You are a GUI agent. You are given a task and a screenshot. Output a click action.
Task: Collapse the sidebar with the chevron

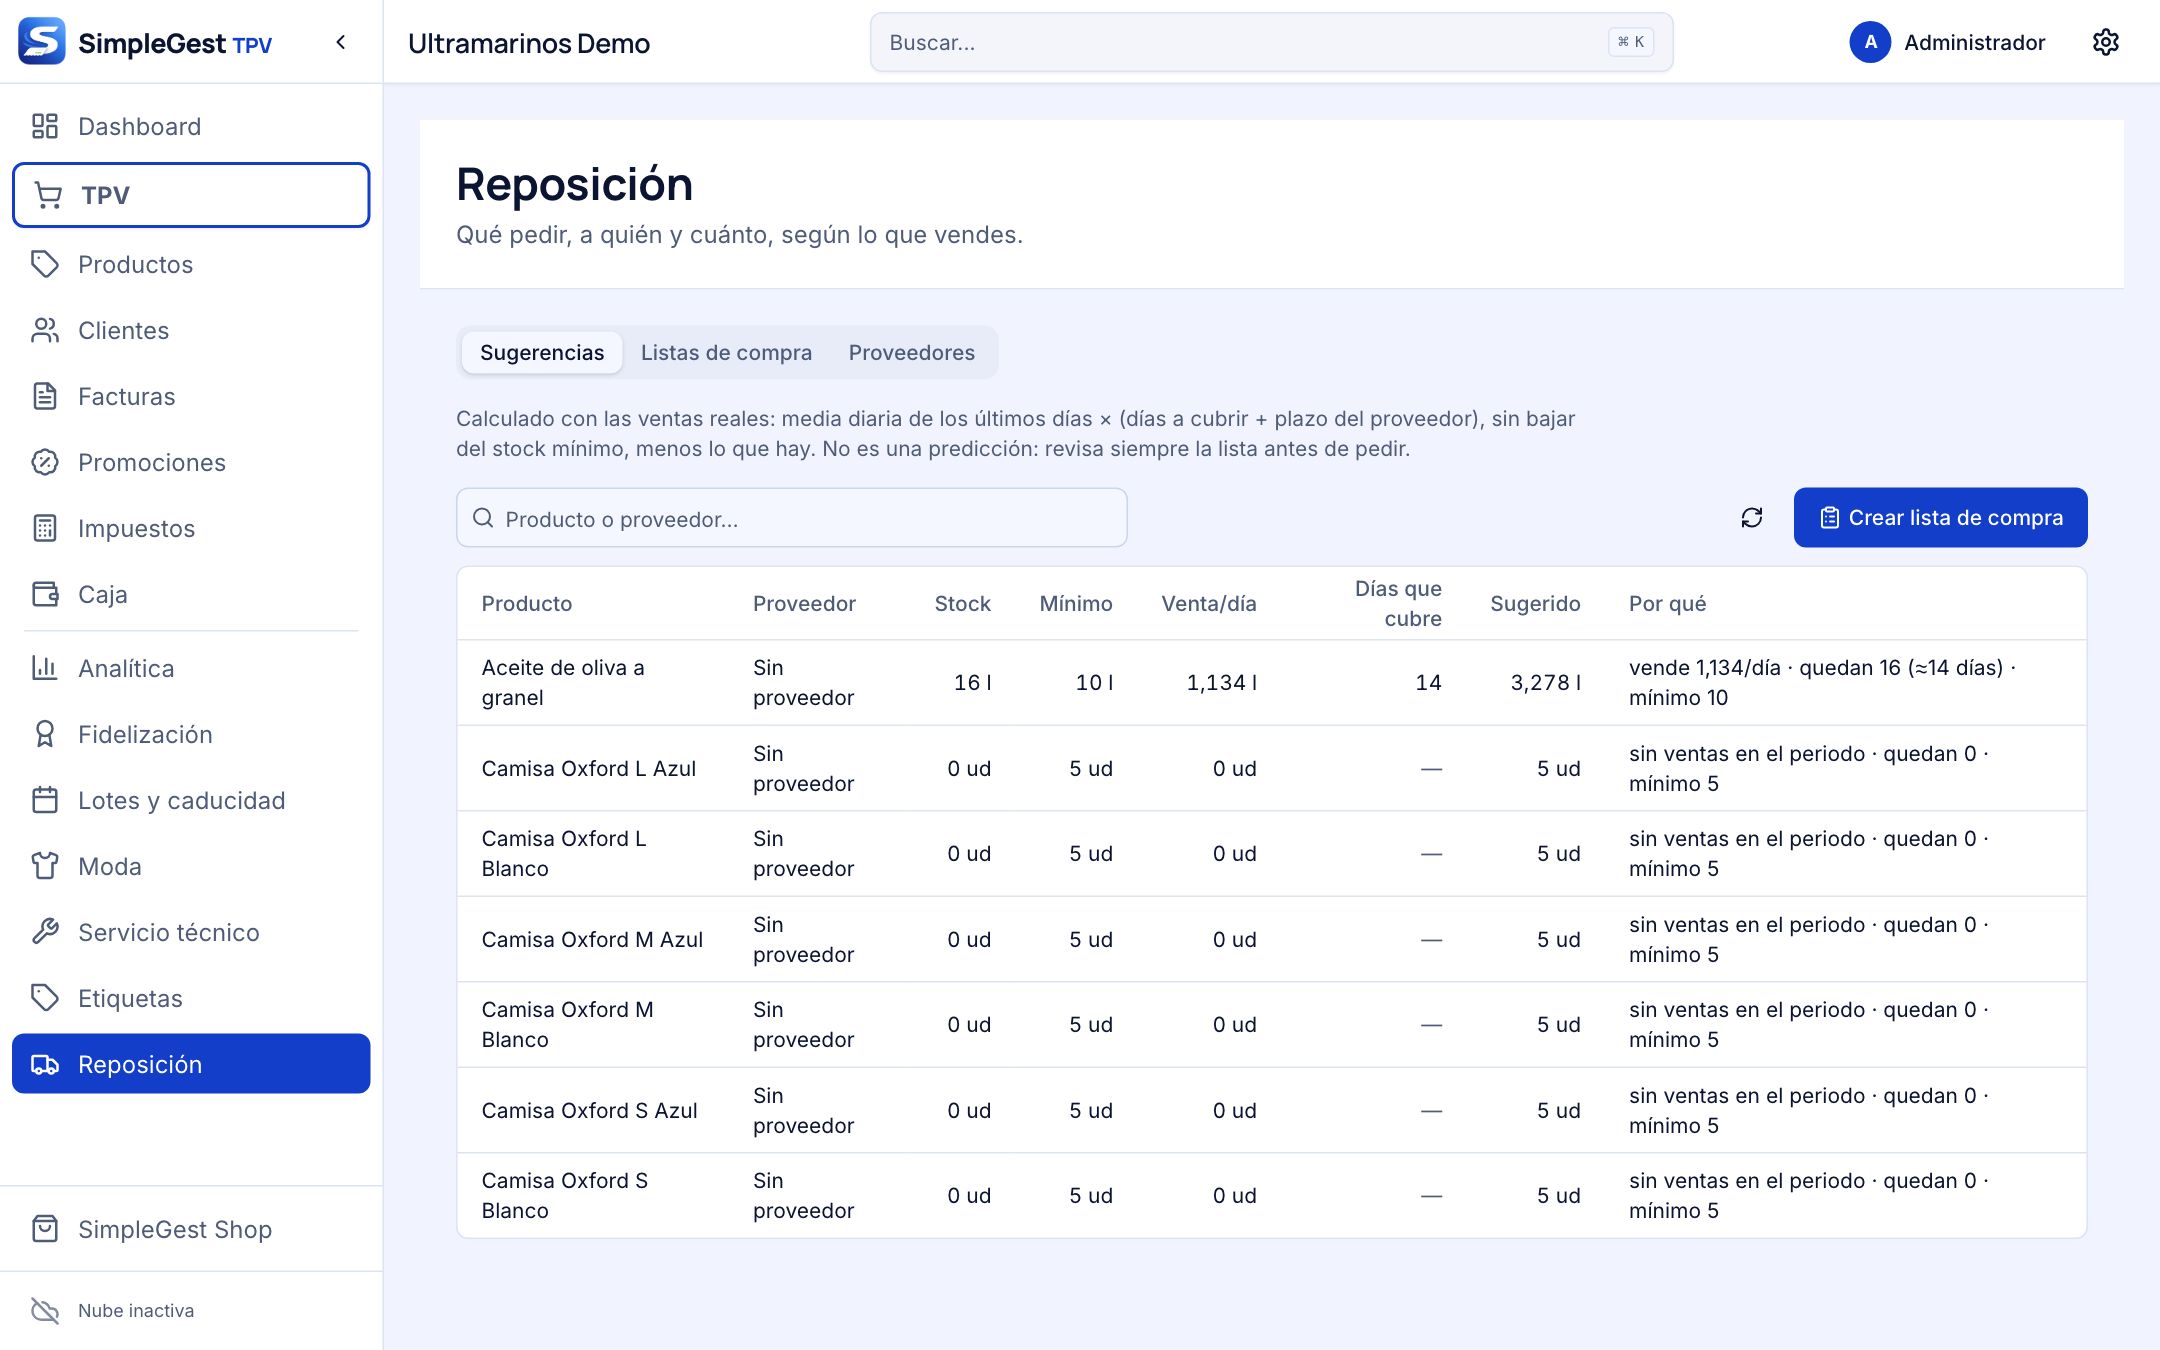pos(341,42)
